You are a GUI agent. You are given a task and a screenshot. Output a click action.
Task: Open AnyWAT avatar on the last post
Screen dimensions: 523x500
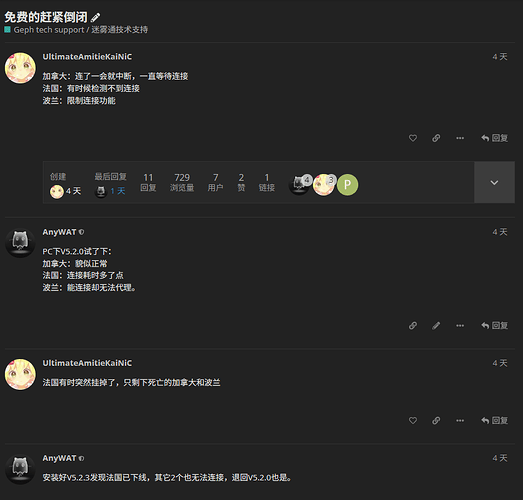coord(20,469)
